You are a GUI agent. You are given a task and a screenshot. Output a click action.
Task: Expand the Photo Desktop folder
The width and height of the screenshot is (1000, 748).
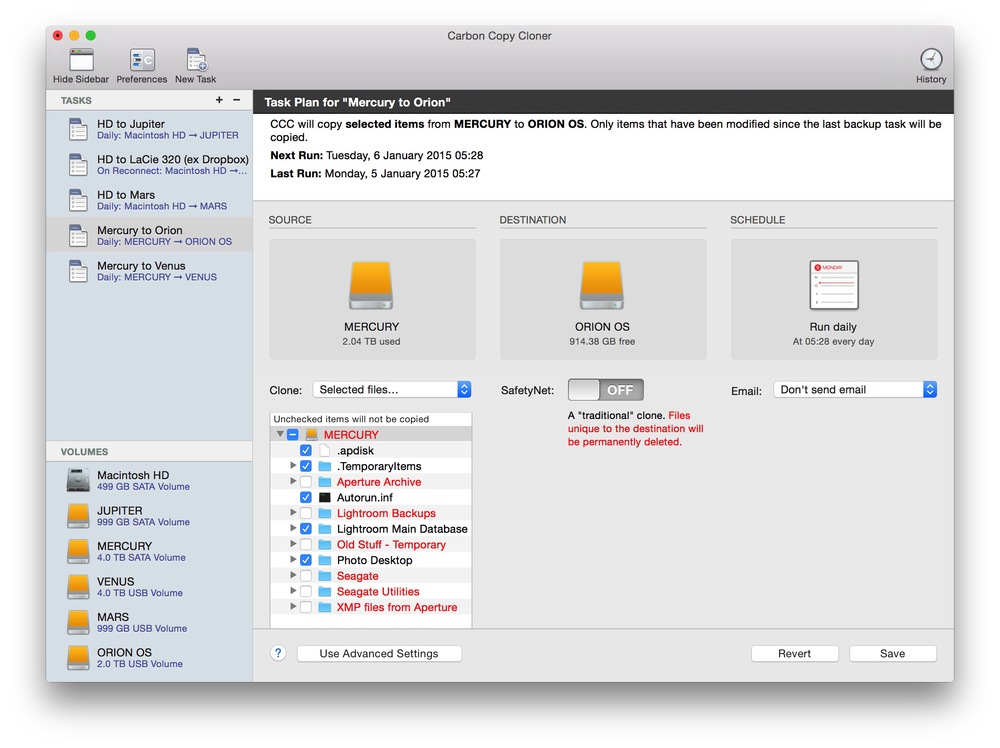pyautogui.click(x=293, y=560)
